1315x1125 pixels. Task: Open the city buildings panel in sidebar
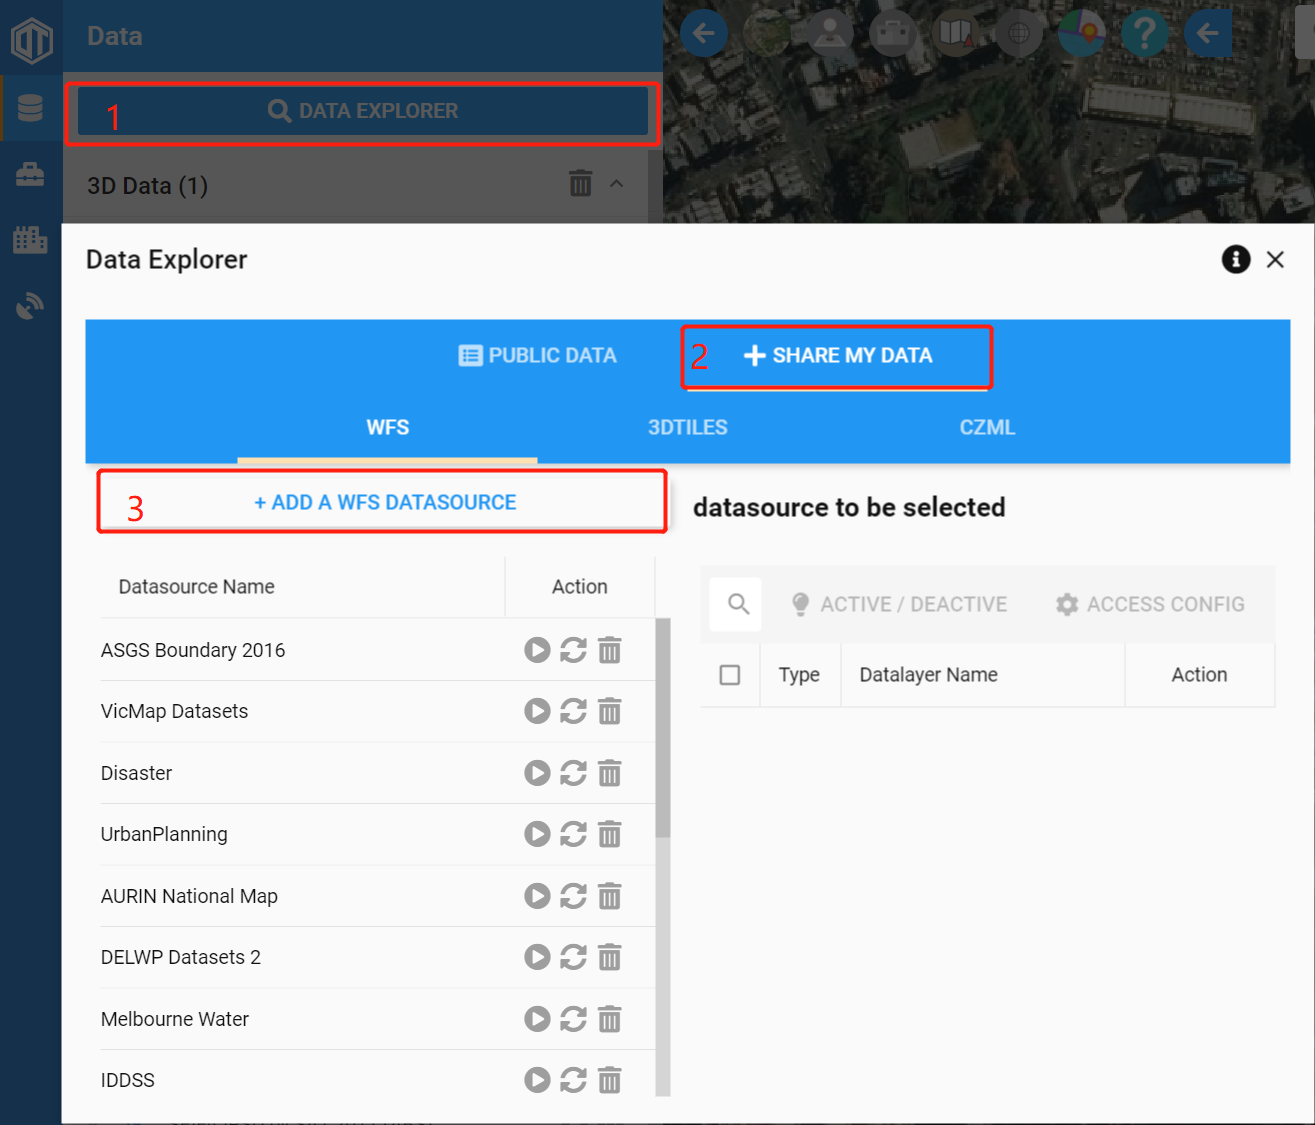click(x=30, y=239)
